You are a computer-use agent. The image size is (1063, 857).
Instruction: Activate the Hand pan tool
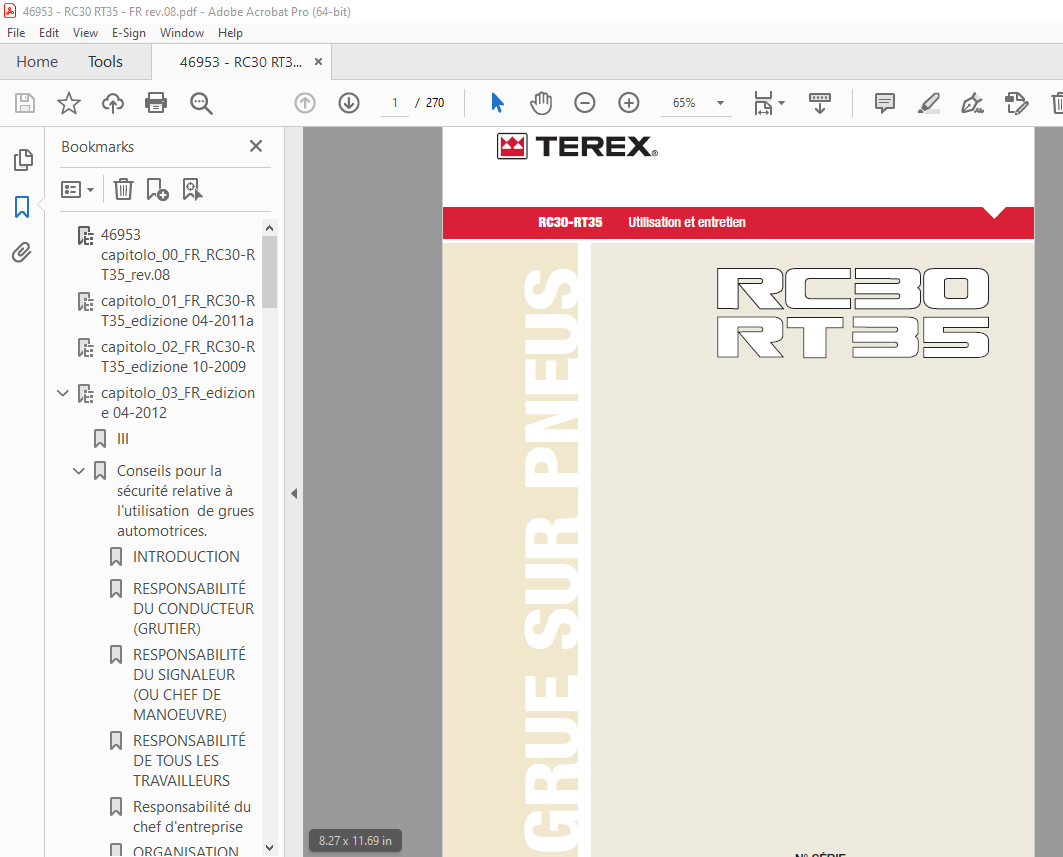point(541,103)
